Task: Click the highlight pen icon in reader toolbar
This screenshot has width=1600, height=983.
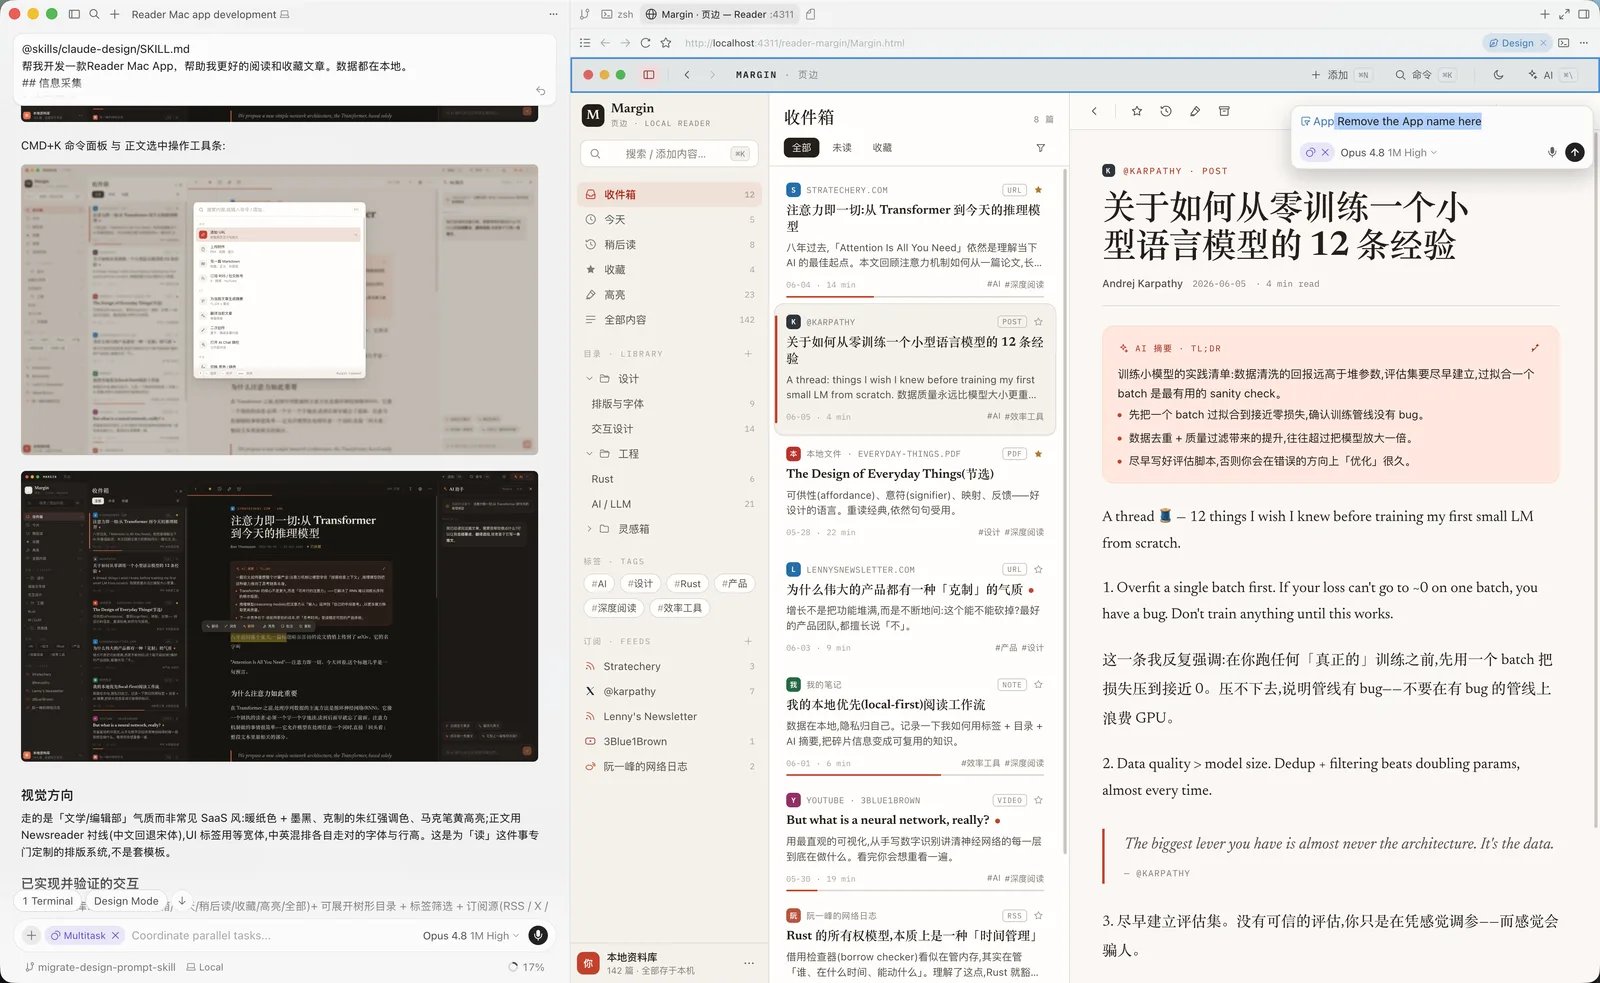Action: [1195, 111]
